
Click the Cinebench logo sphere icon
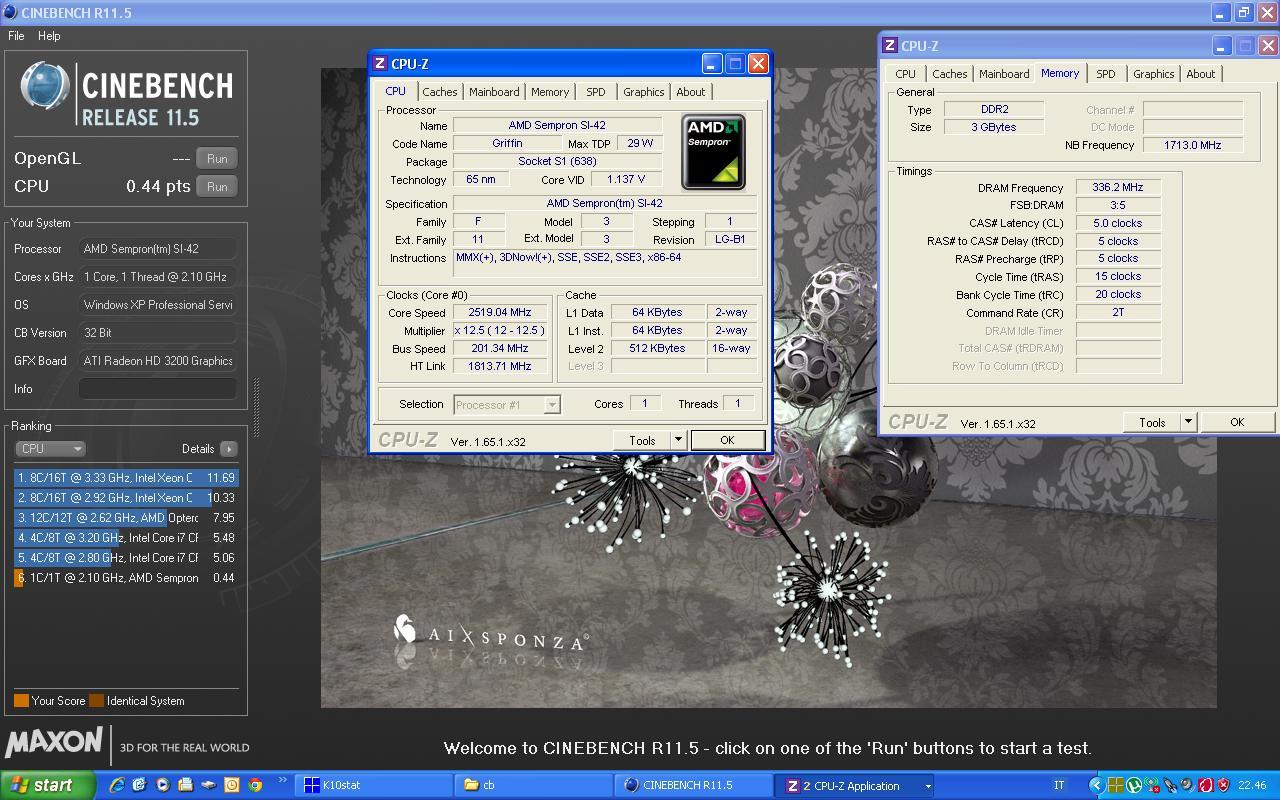[x=45, y=87]
